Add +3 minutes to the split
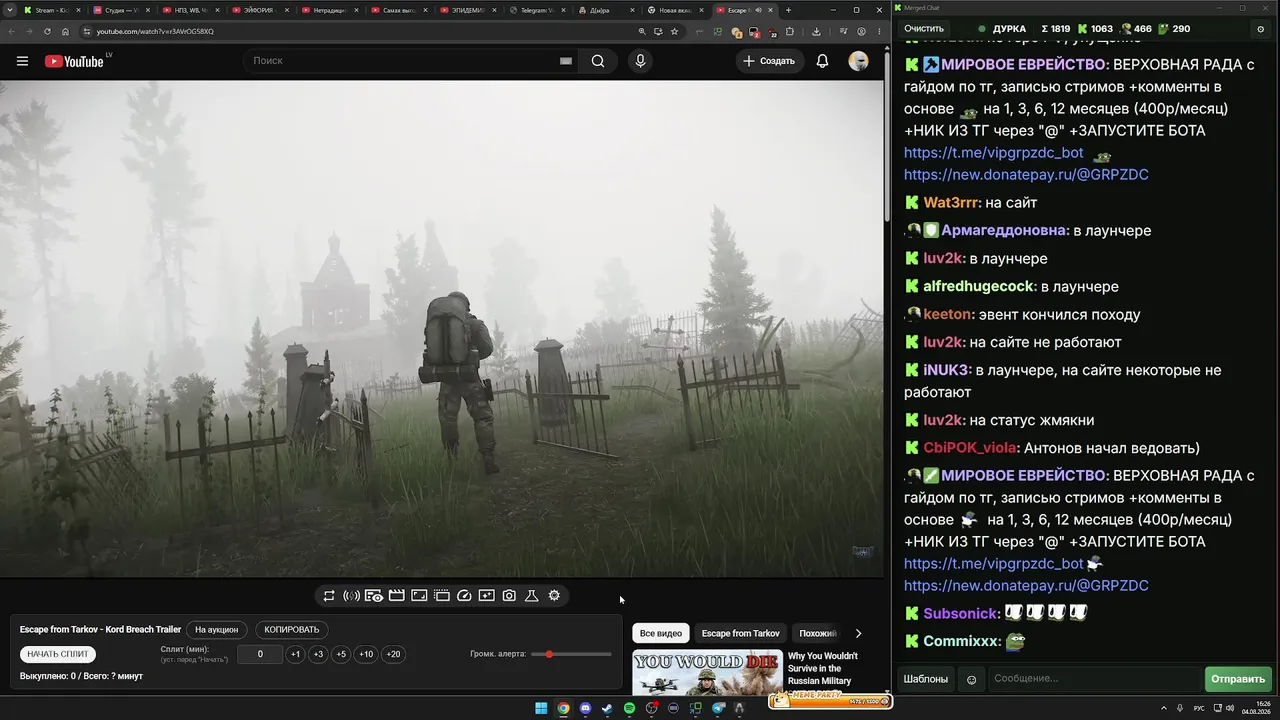Viewport: 1280px width, 720px height. tap(318, 654)
